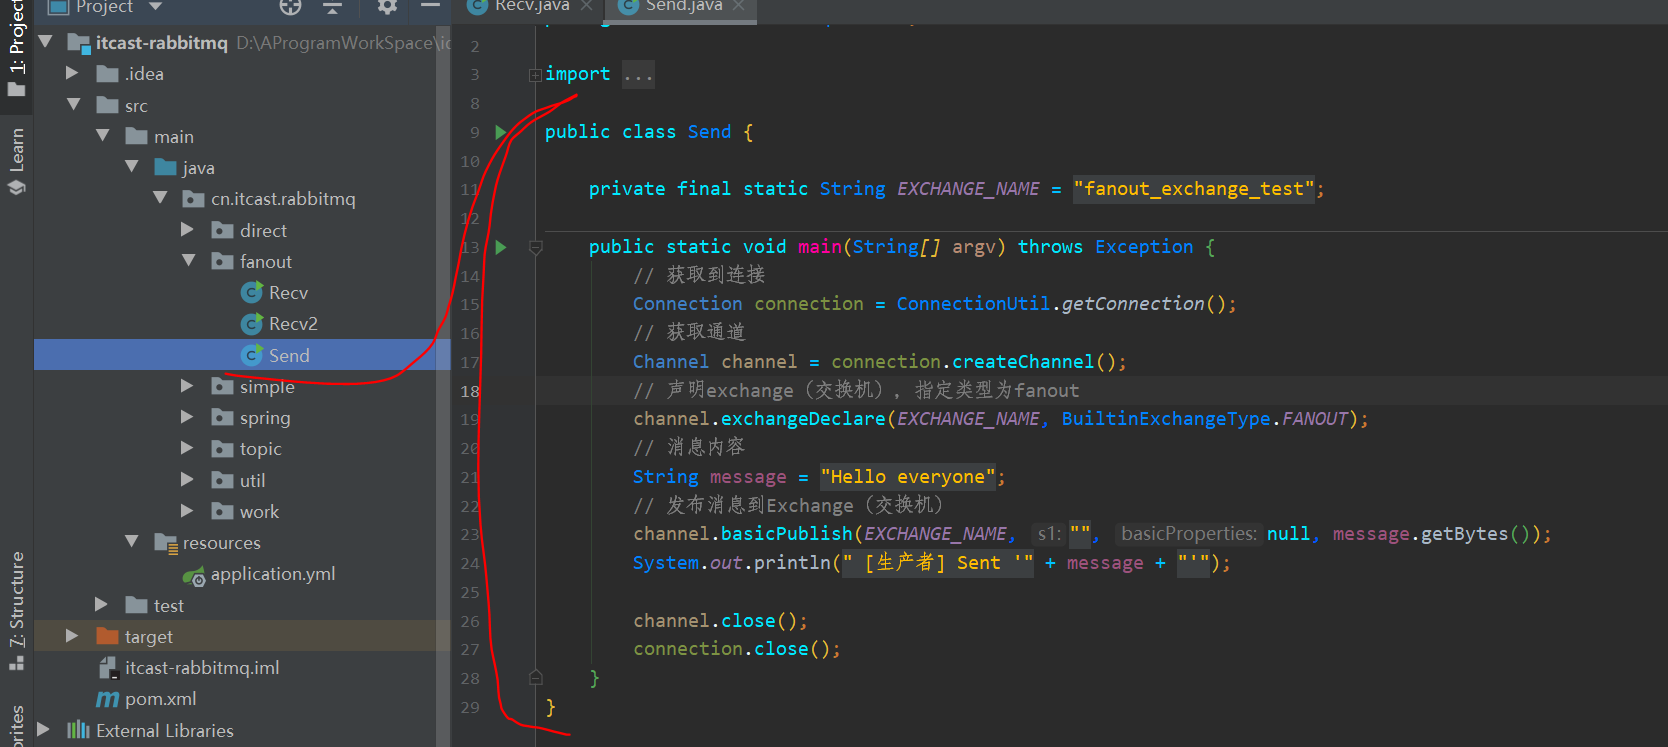
Task: Click the application.yml Spring config icon
Action: click(194, 575)
